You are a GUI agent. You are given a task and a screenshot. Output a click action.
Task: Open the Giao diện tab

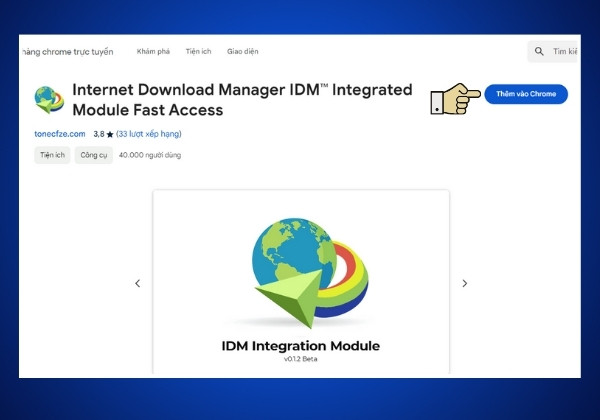pos(243,51)
